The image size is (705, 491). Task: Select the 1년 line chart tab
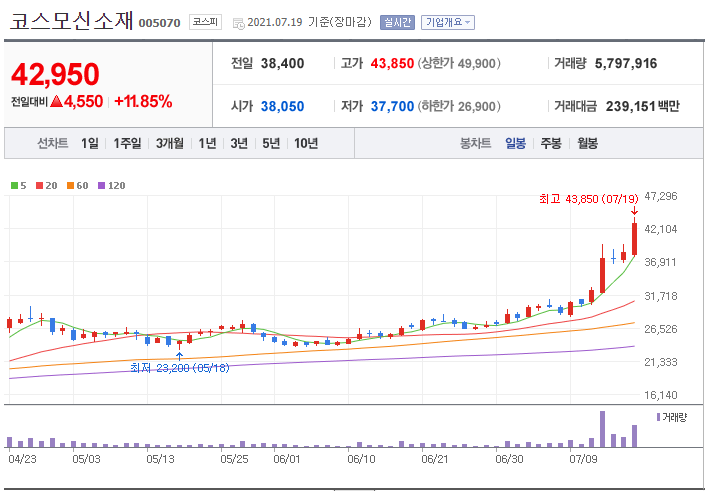click(x=207, y=143)
